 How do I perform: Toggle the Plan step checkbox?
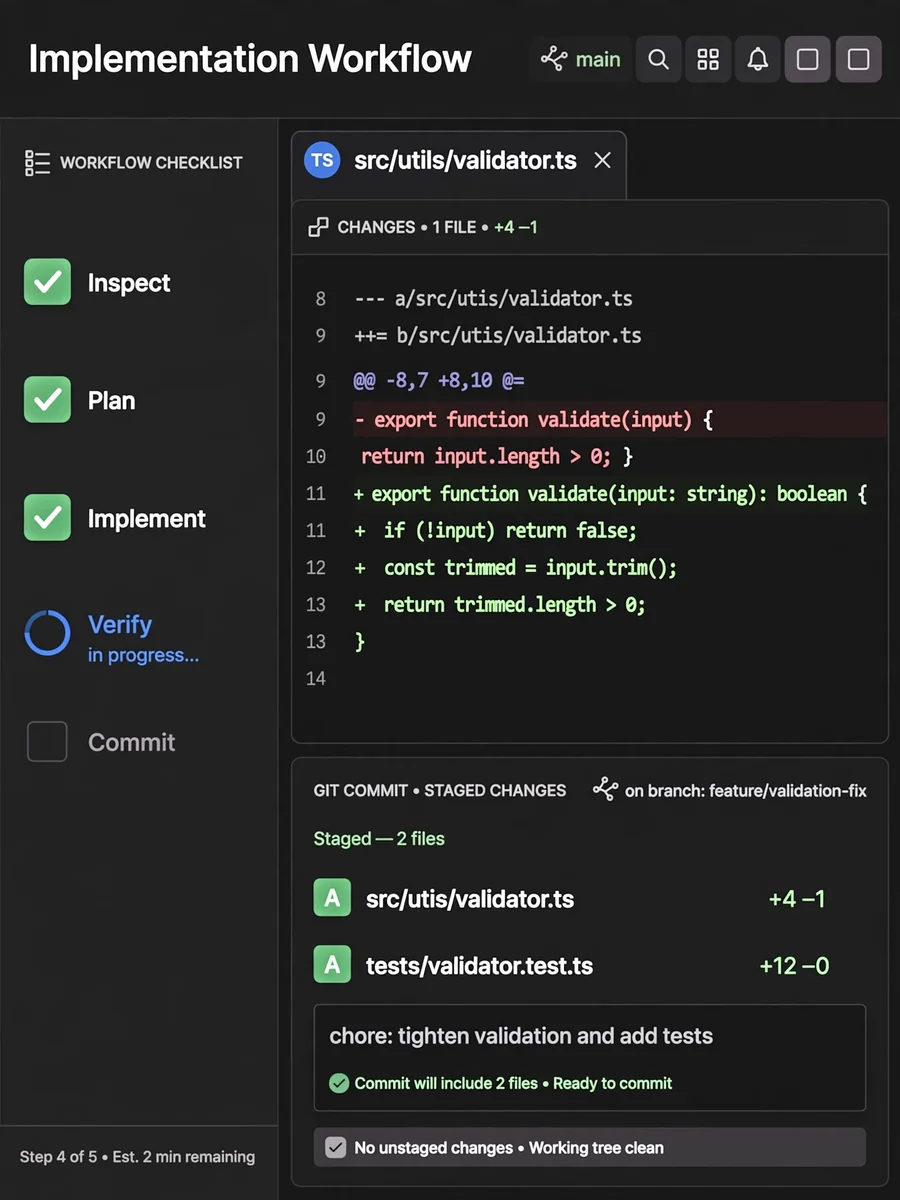pos(47,400)
